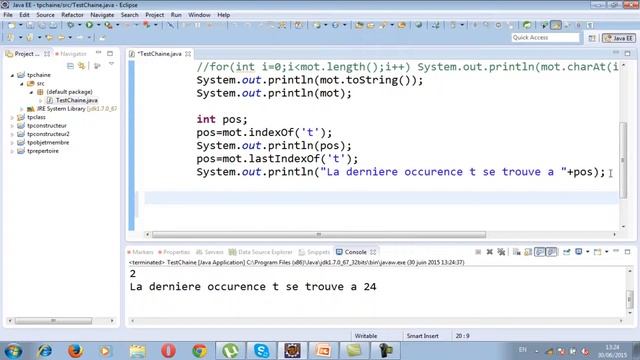The width and height of the screenshot is (640, 360).
Task: Click the Quick Access search field
Action: (545, 38)
